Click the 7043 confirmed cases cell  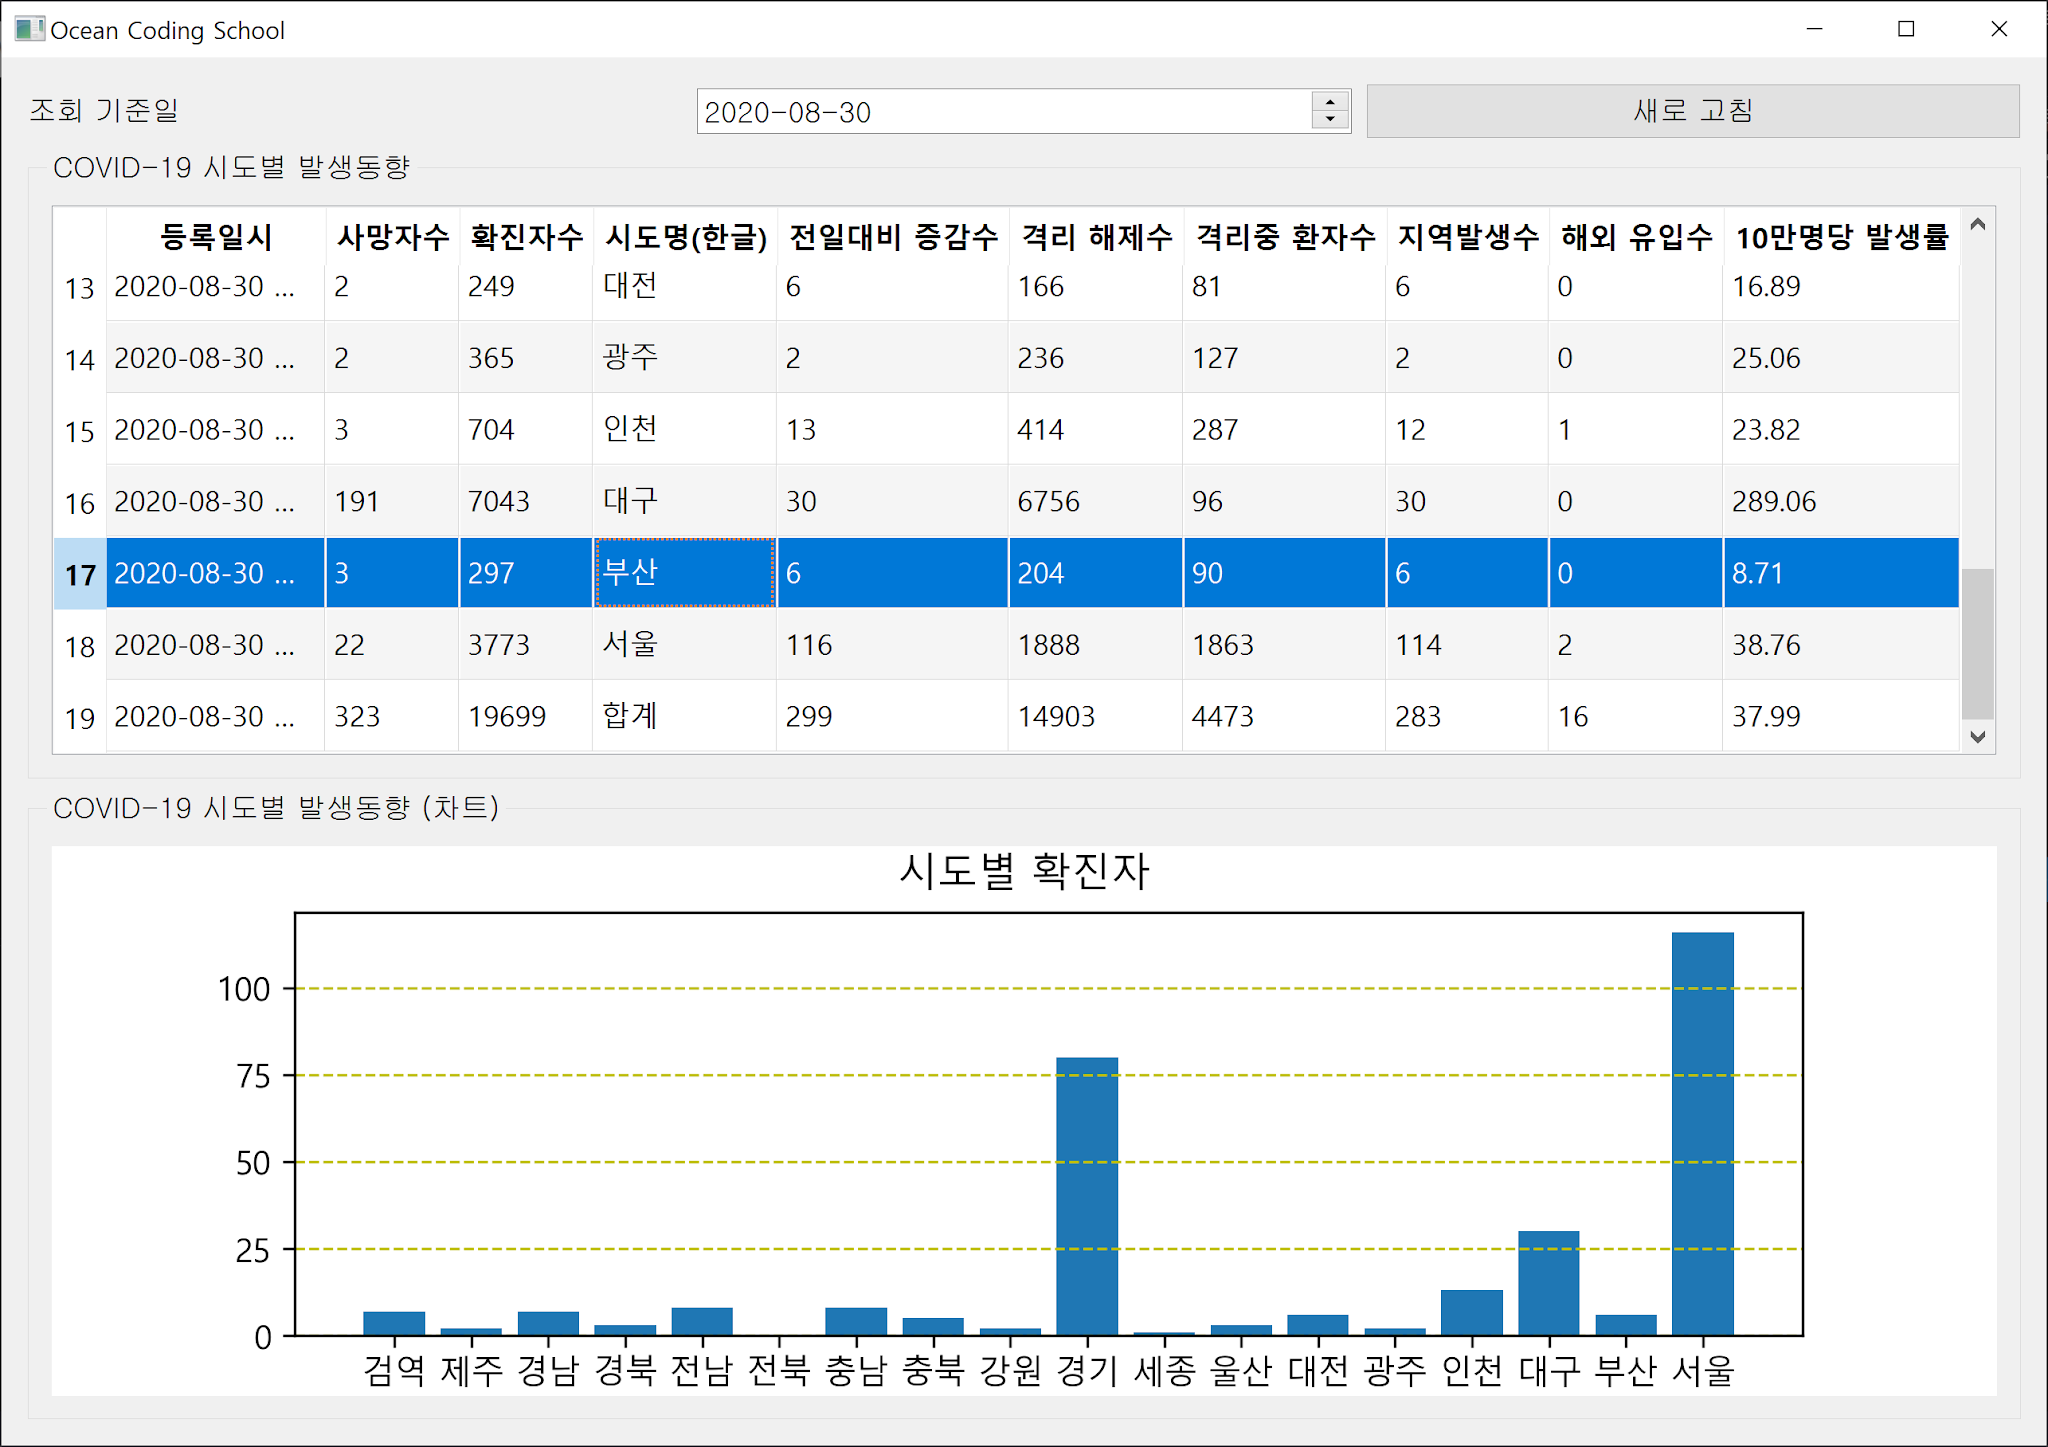point(526,501)
